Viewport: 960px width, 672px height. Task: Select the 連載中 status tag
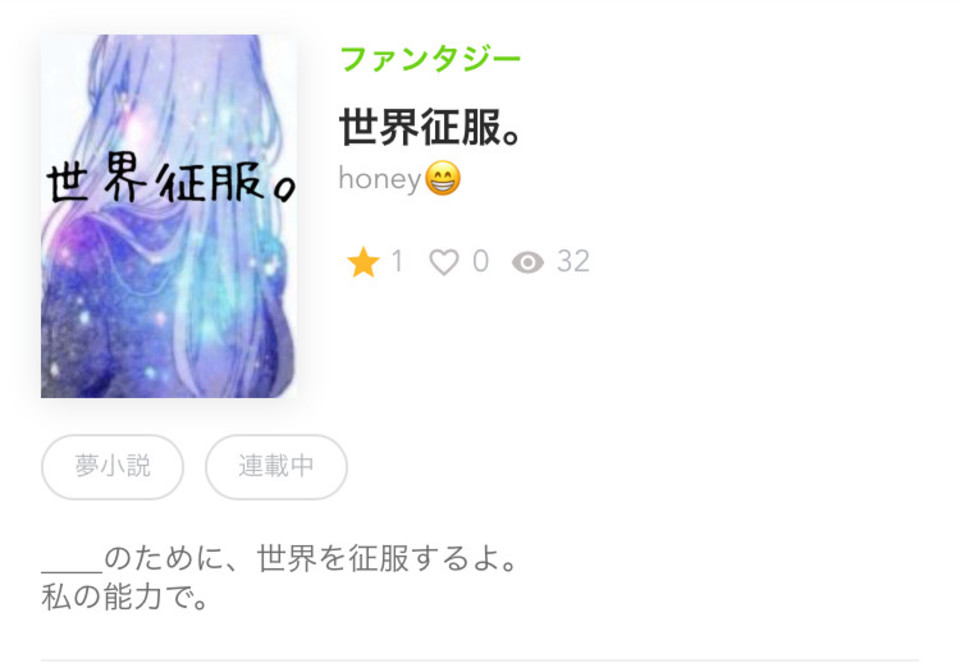[276, 466]
